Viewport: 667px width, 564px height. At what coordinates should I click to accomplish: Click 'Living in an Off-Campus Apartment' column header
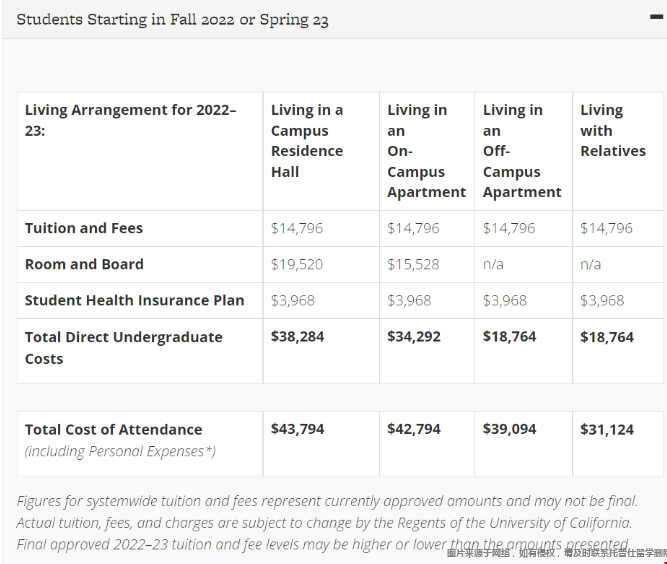tap(522, 151)
